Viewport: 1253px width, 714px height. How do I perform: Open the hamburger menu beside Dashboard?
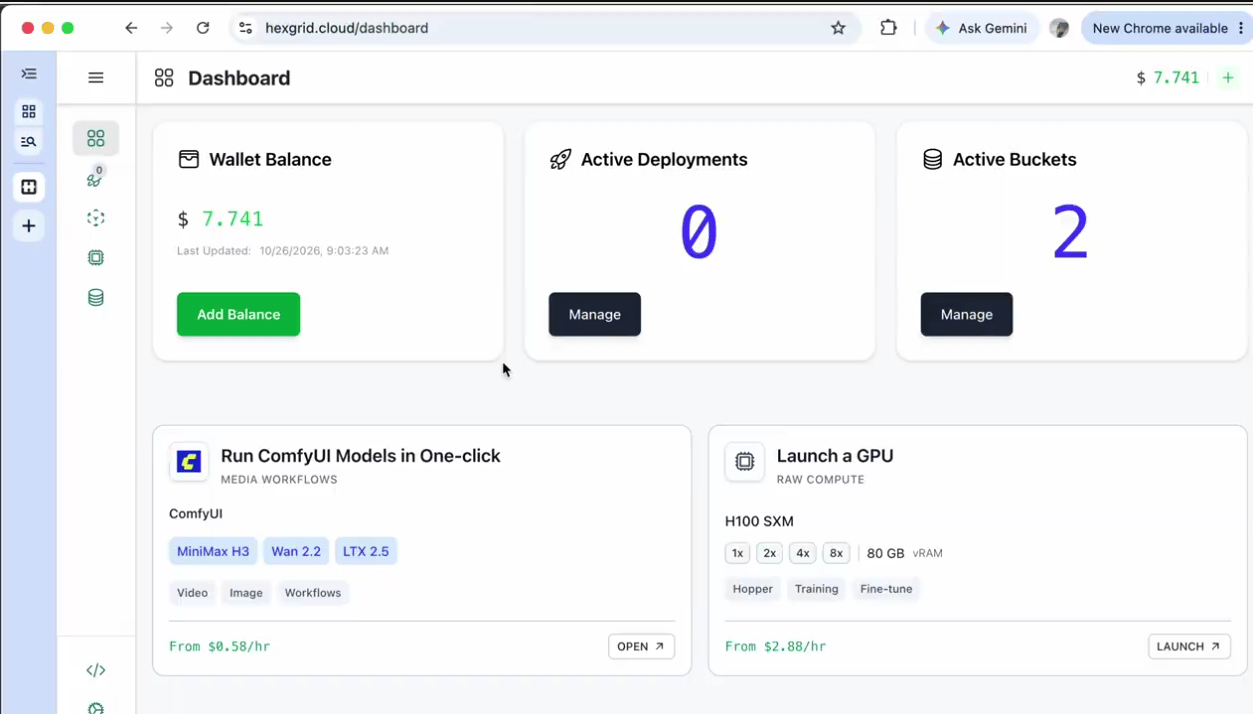(x=96, y=77)
